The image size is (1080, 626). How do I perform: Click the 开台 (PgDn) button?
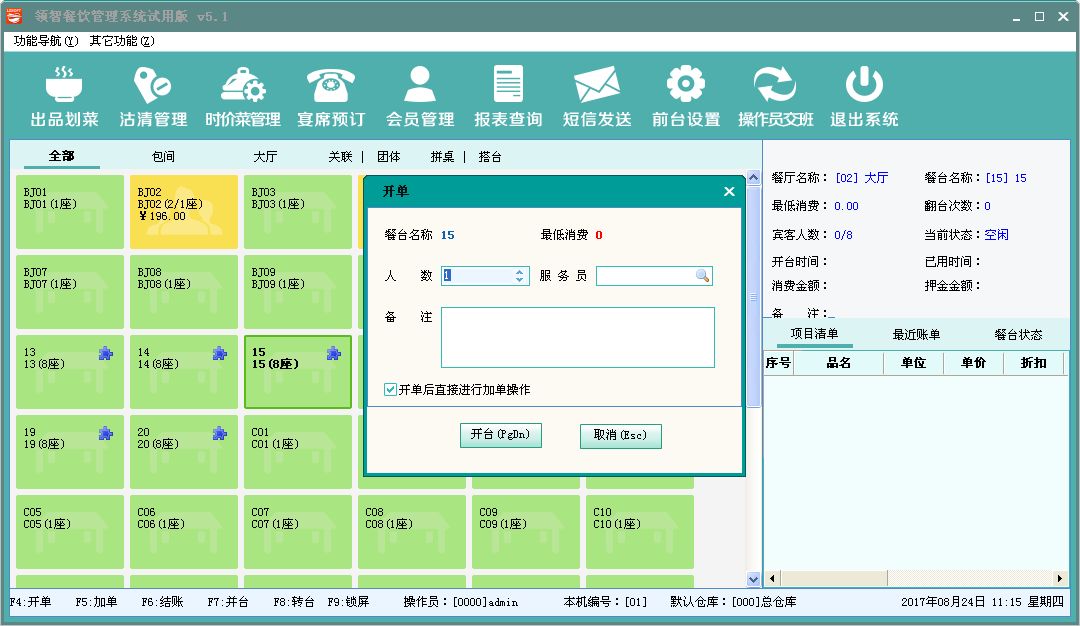click(500, 435)
